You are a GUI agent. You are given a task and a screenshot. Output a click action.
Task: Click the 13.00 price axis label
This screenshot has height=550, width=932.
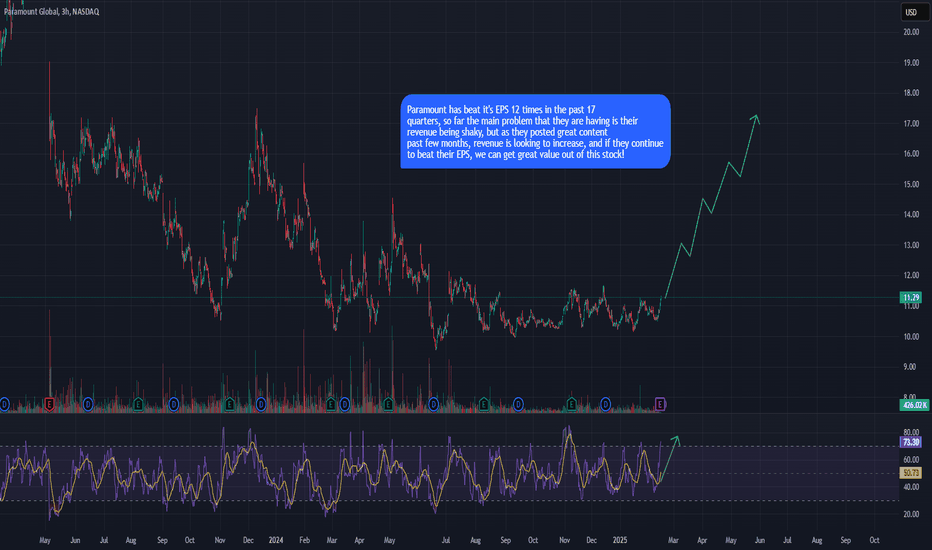point(911,245)
